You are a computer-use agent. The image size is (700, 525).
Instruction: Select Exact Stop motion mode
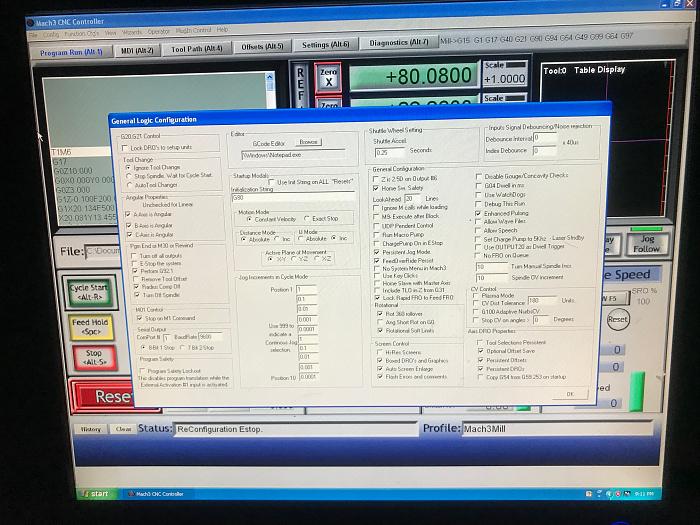click(306, 219)
